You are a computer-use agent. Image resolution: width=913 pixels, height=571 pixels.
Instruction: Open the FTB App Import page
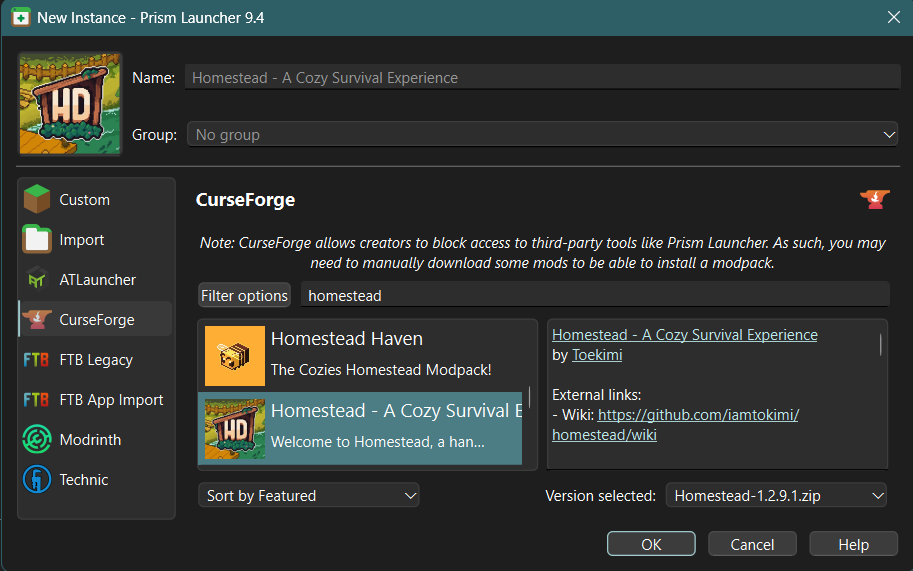96,400
